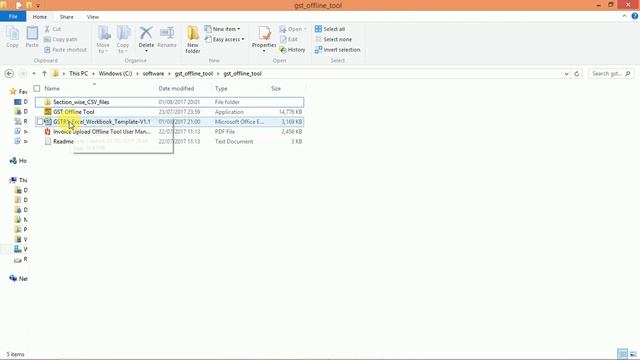Go up one folder level

(x=44, y=74)
